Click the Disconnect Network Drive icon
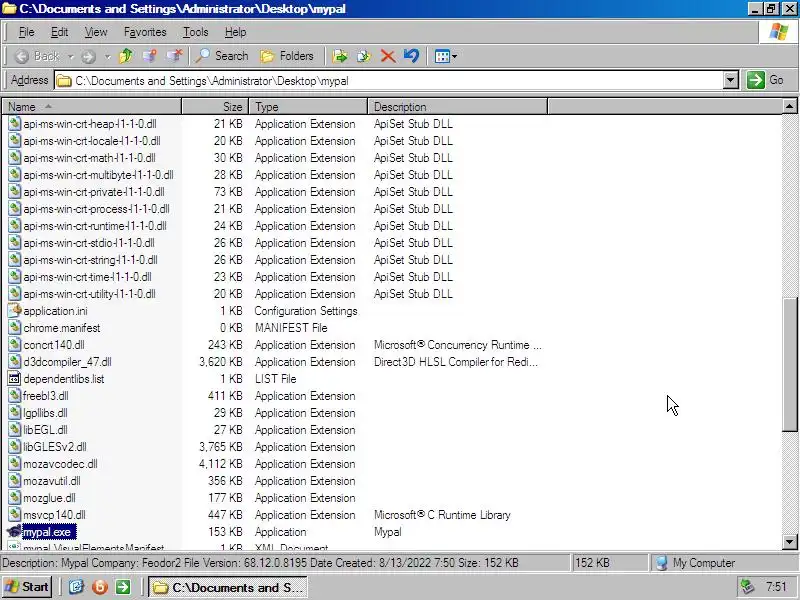This screenshot has height=600, width=800. [x=174, y=56]
